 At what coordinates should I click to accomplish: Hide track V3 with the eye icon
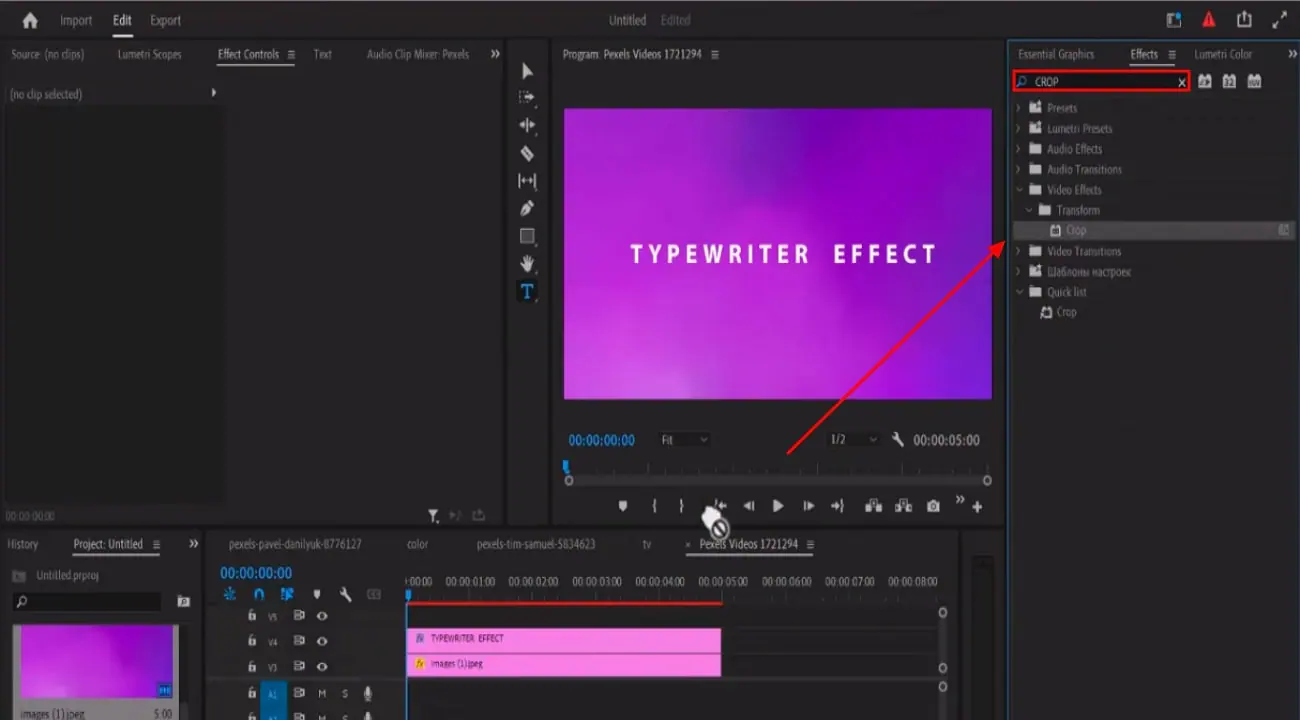pyautogui.click(x=322, y=666)
